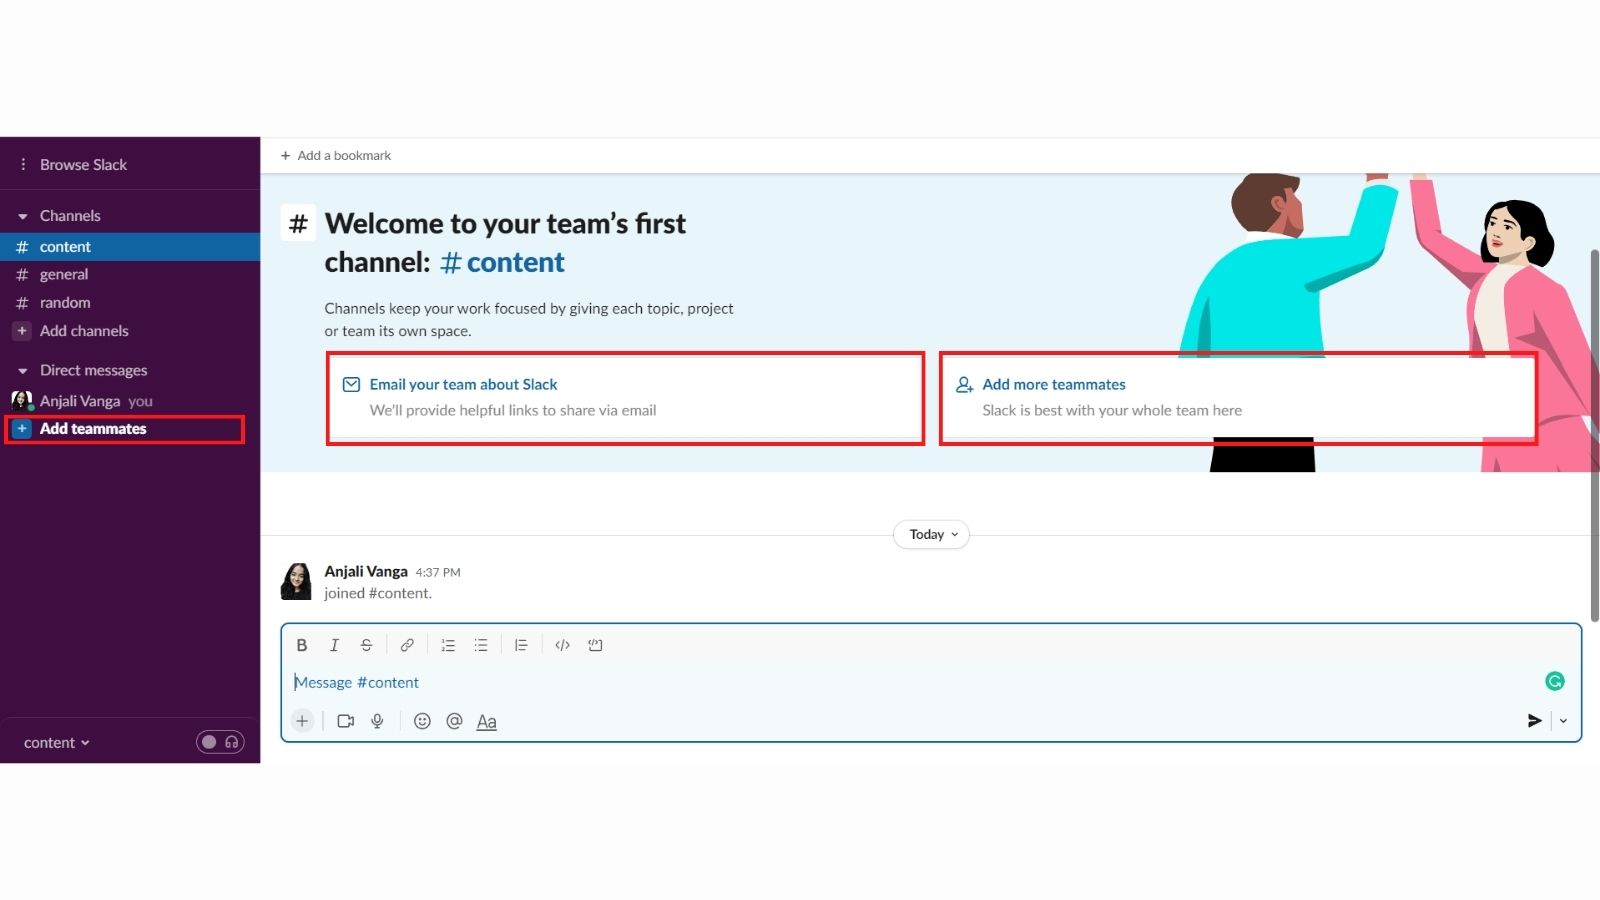Open the Today date dropdown

(931, 534)
